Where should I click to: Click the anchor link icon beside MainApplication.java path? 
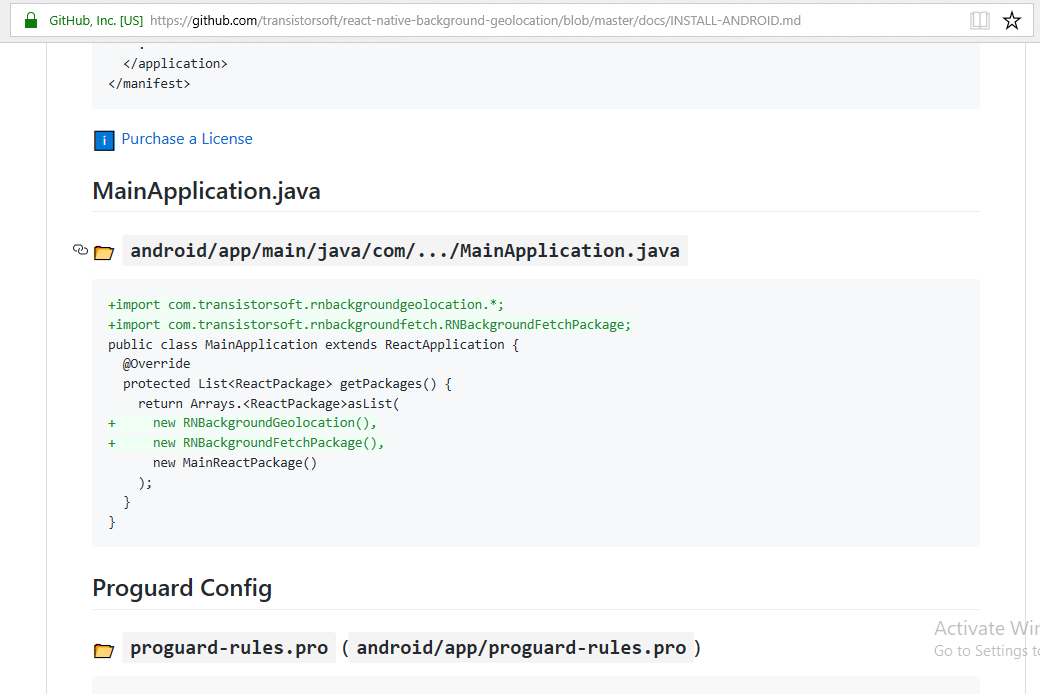[80, 251]
